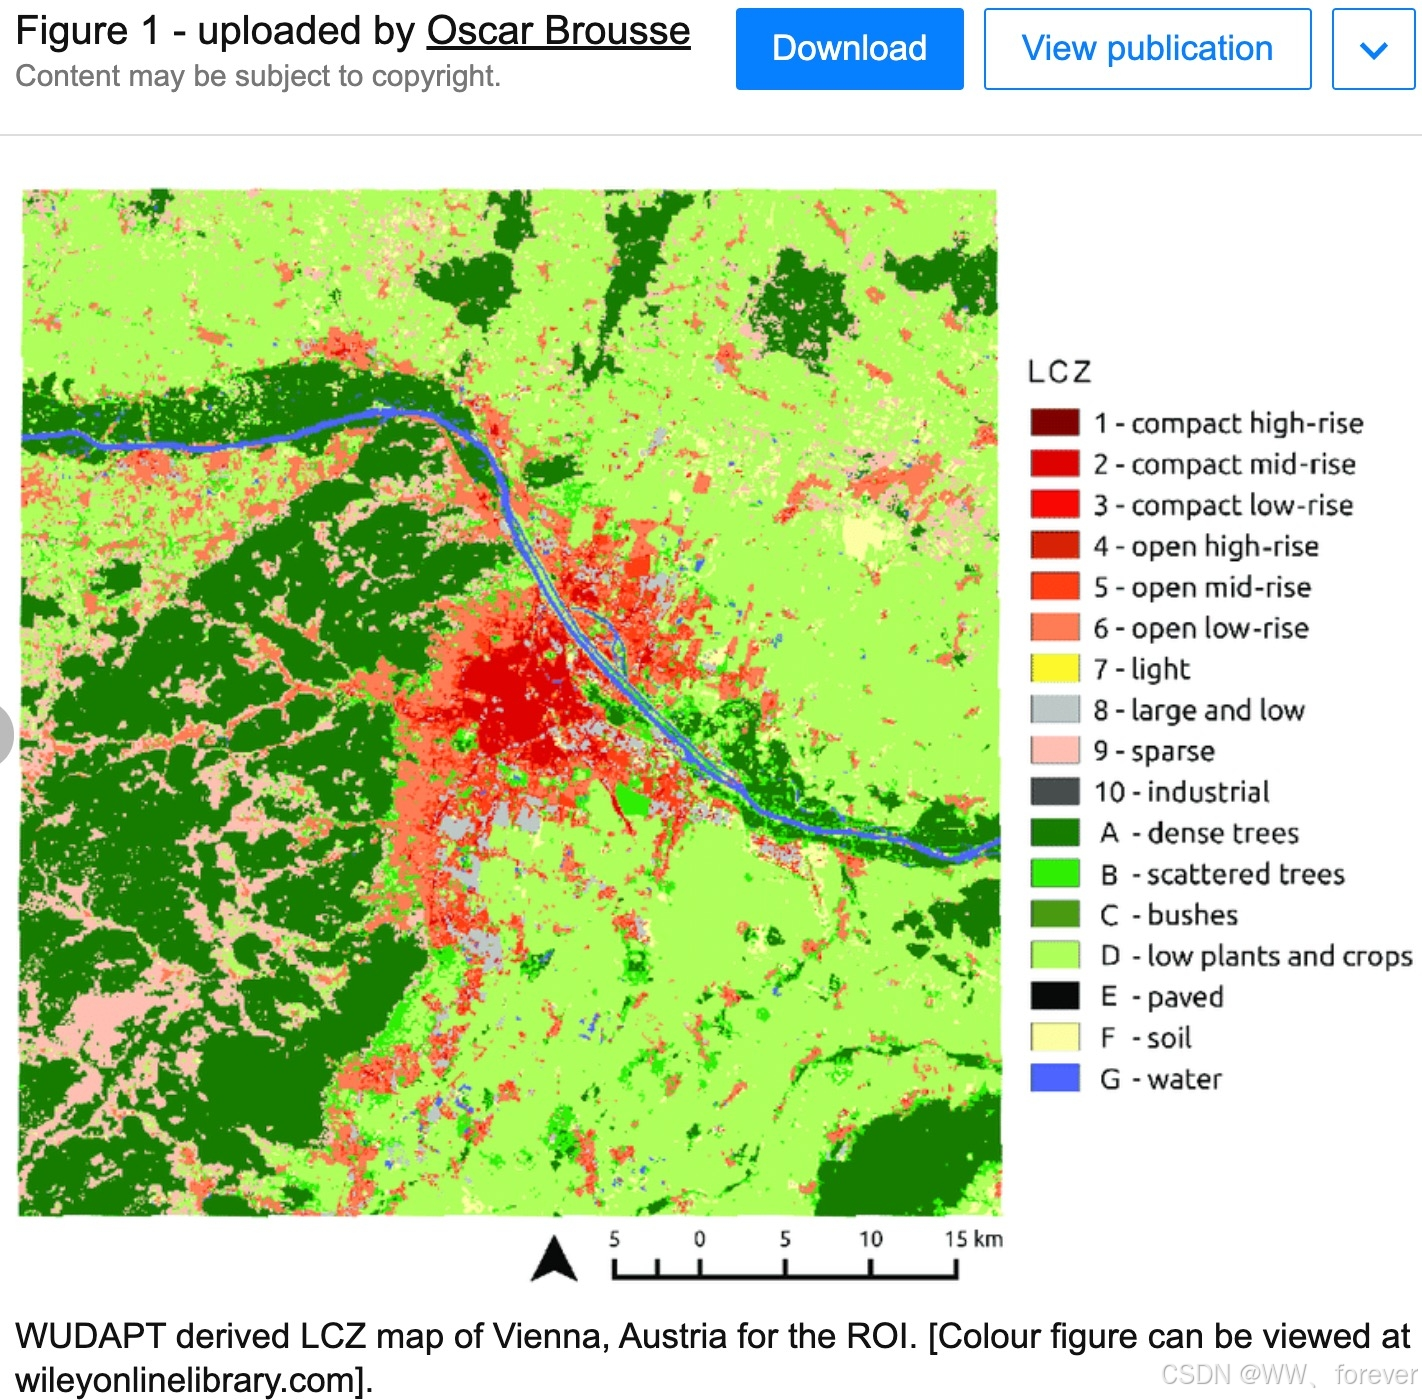
Task: Click the 'C - bushes' label
Action: tap(1169, 915)
